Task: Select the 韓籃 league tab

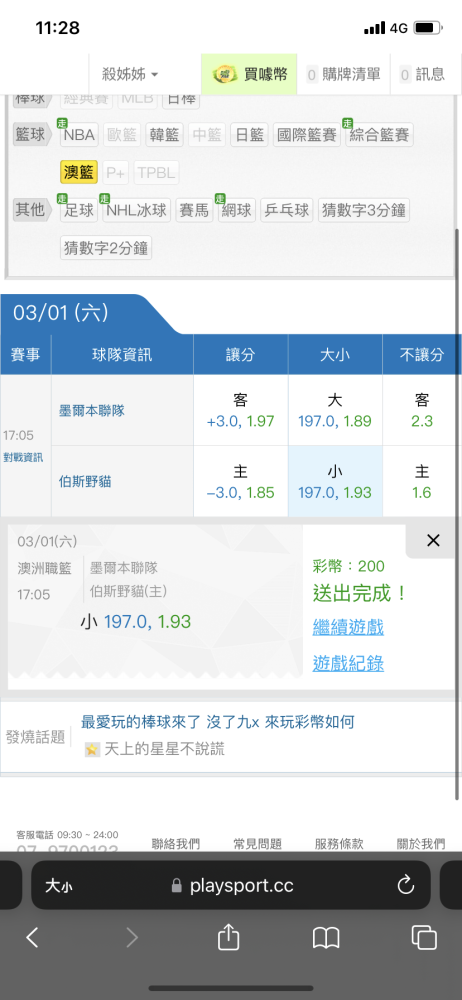Action: point(165,135)
